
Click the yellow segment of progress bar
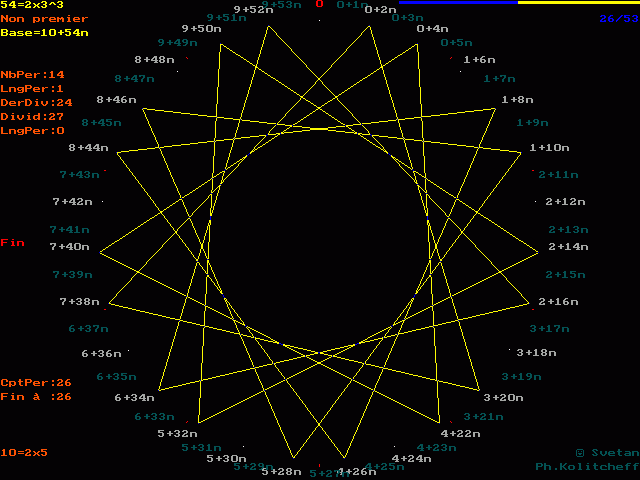tap(578, 3)
